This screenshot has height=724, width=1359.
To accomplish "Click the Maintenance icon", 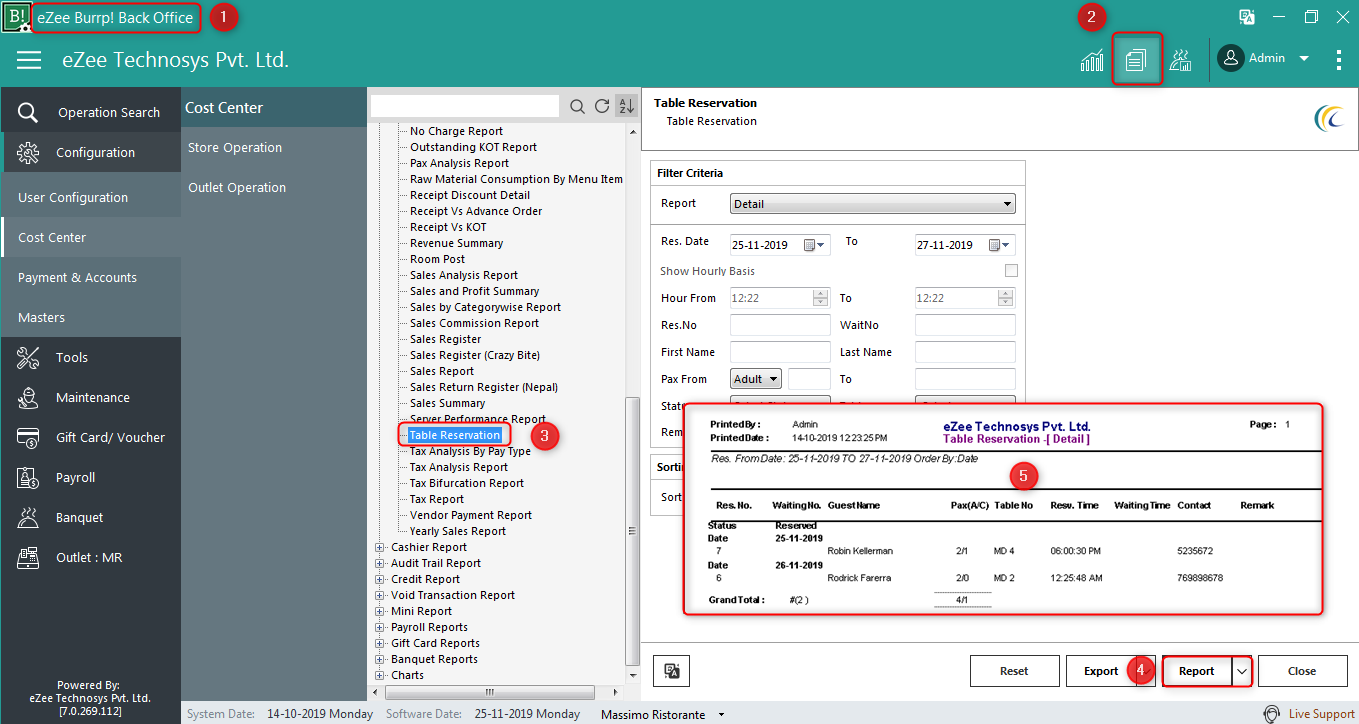I will pos(28,397).
